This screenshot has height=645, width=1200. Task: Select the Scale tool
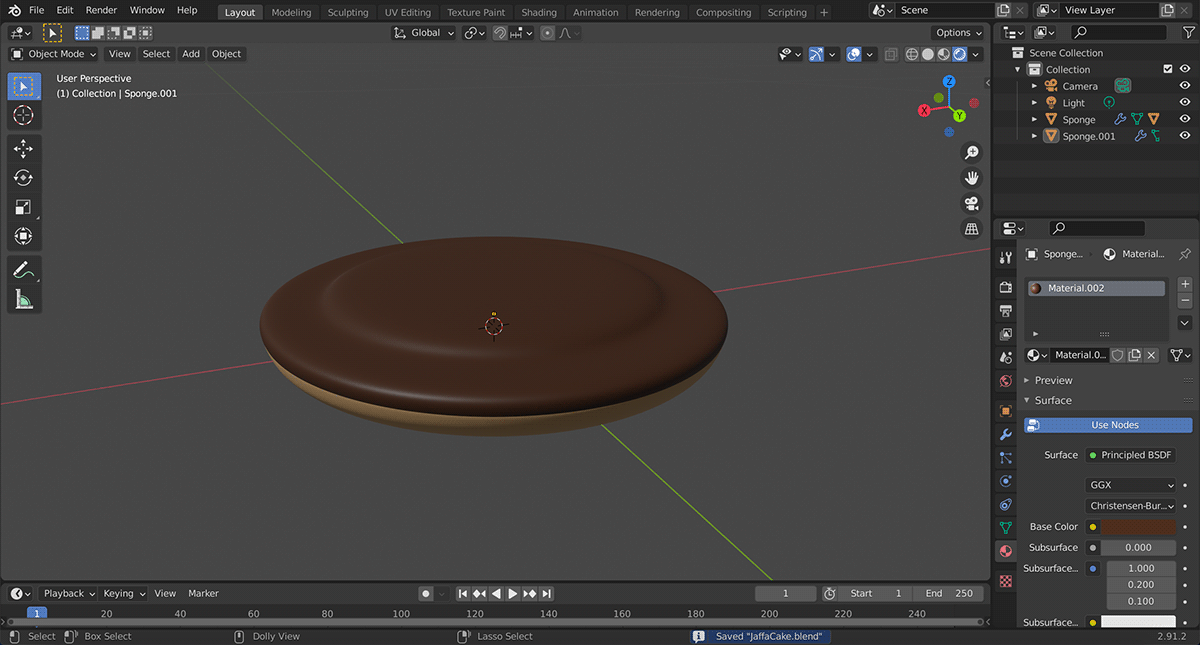23,207
